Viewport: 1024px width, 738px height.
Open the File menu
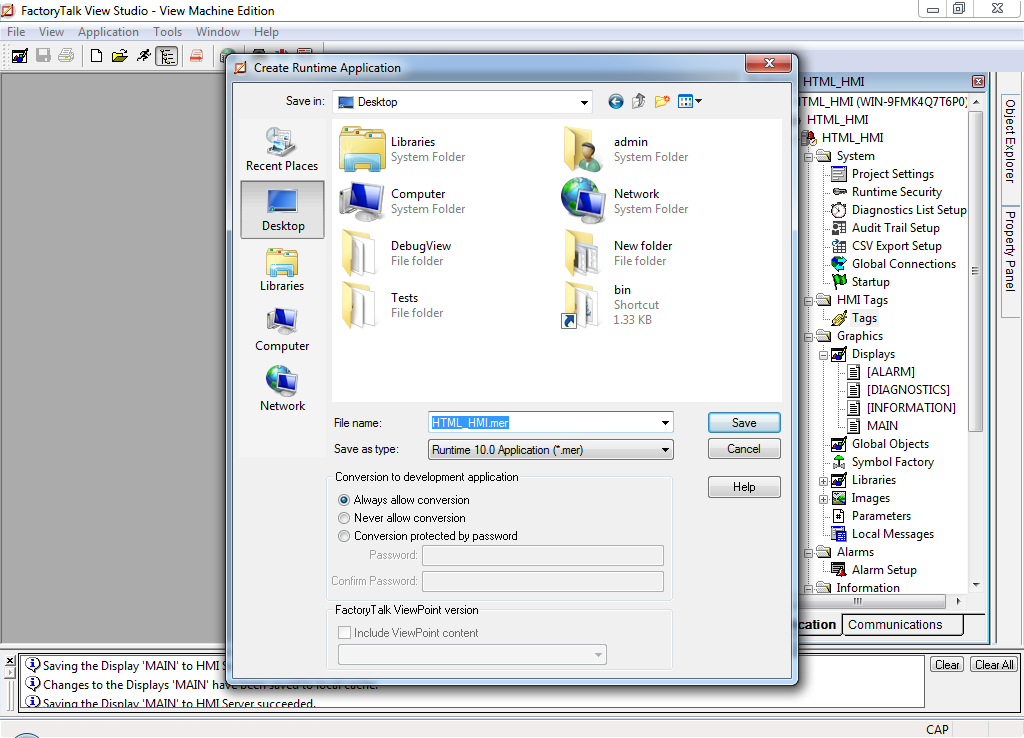pos(16,32)
